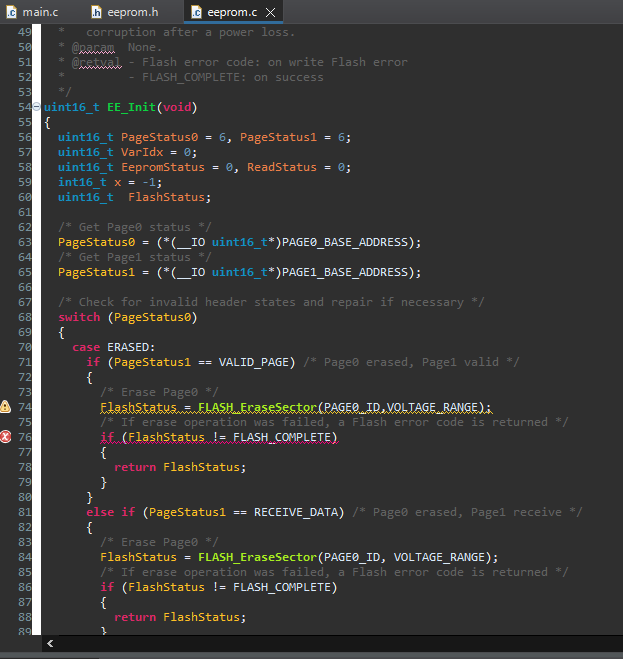Switch to the eeprom.h editor tab
Image resolution: width=623 pixels, height=659 pixels.
tap(125, 12)
